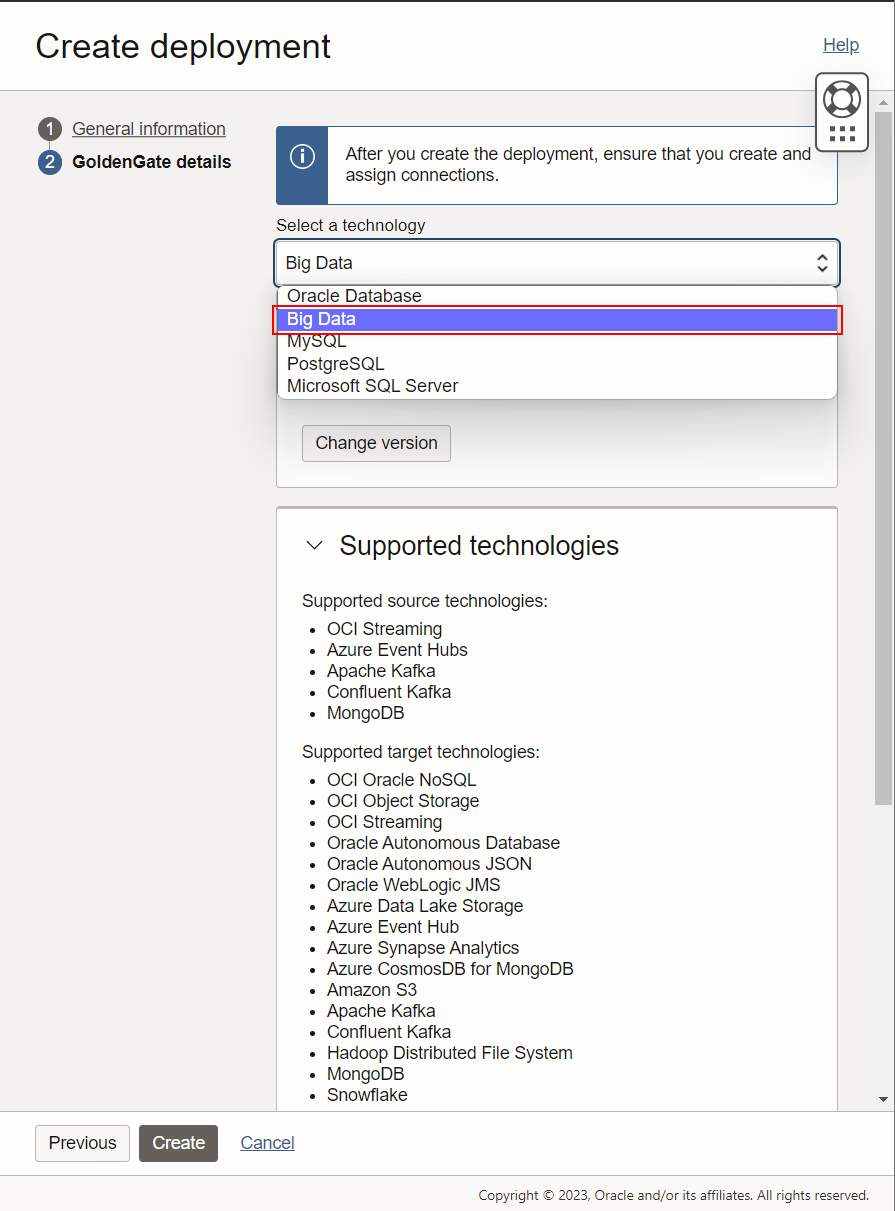Collapse the Supported technologies section
The width and height of the screenshot is (895, 1211).
click(314, 546)
